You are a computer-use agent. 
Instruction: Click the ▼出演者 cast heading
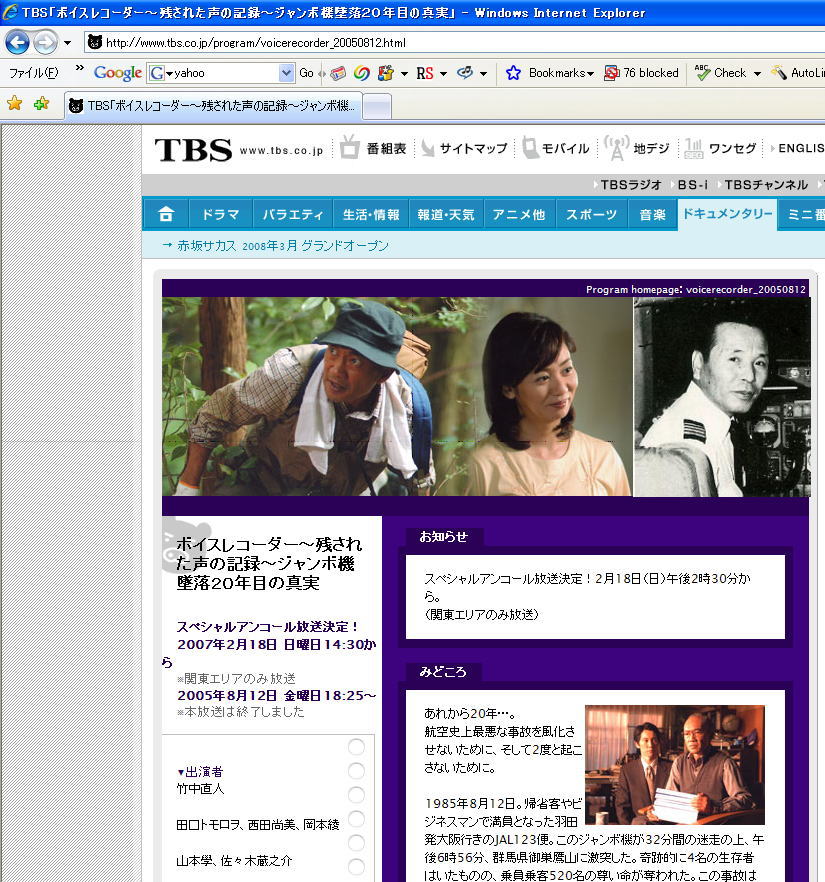pos(200,772)
